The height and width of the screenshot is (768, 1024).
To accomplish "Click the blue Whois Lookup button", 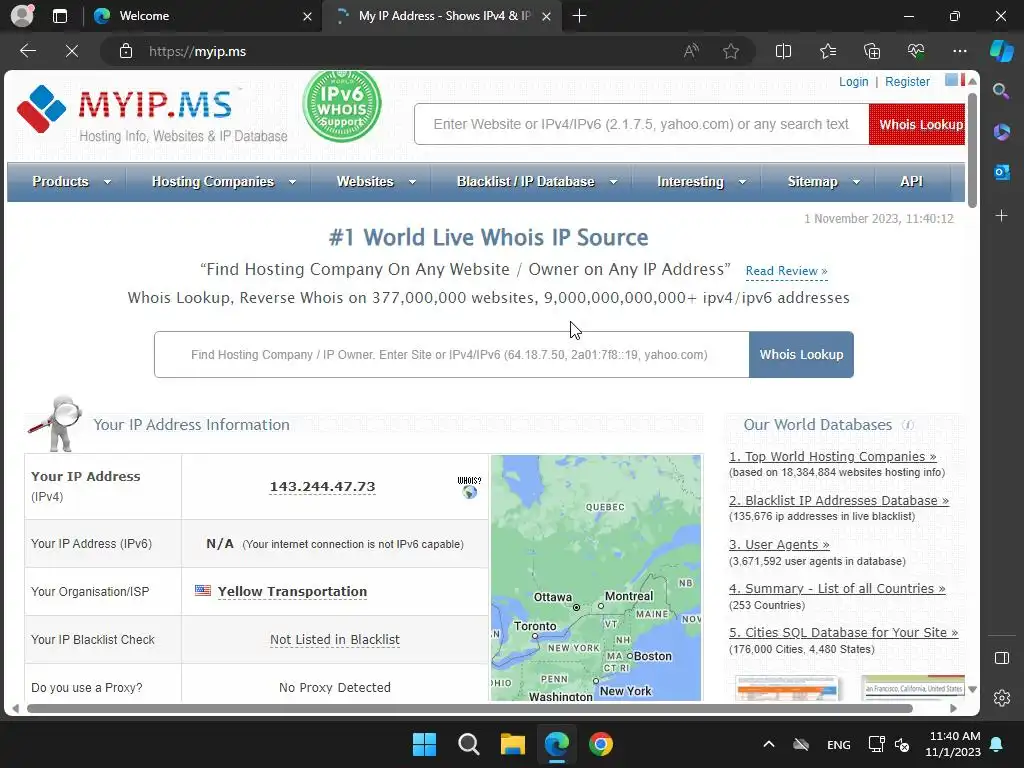I will (801, 355).
